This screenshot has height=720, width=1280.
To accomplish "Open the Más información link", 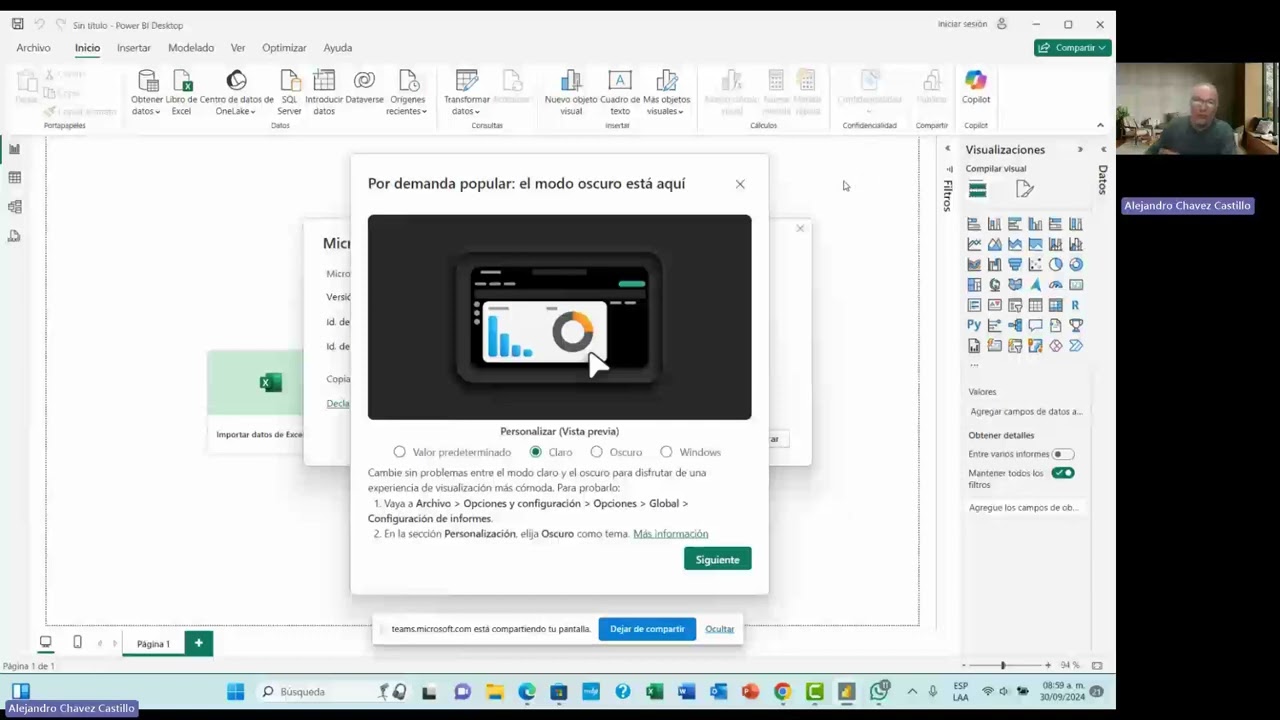I will (x=670, y=534).
